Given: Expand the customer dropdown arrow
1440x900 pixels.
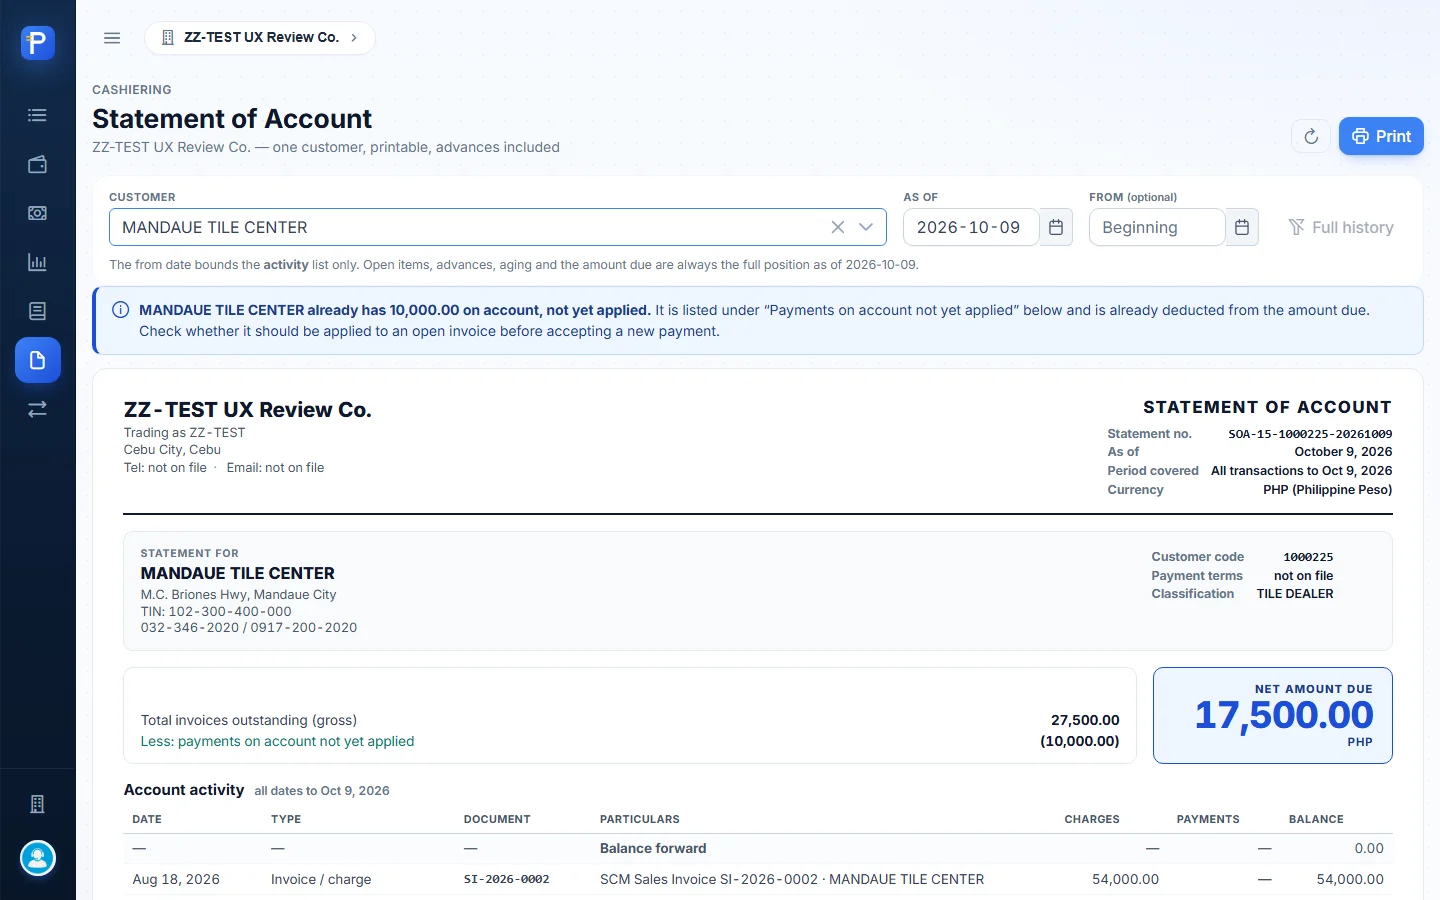Looking at the screenshot, I should coord(866,227).
